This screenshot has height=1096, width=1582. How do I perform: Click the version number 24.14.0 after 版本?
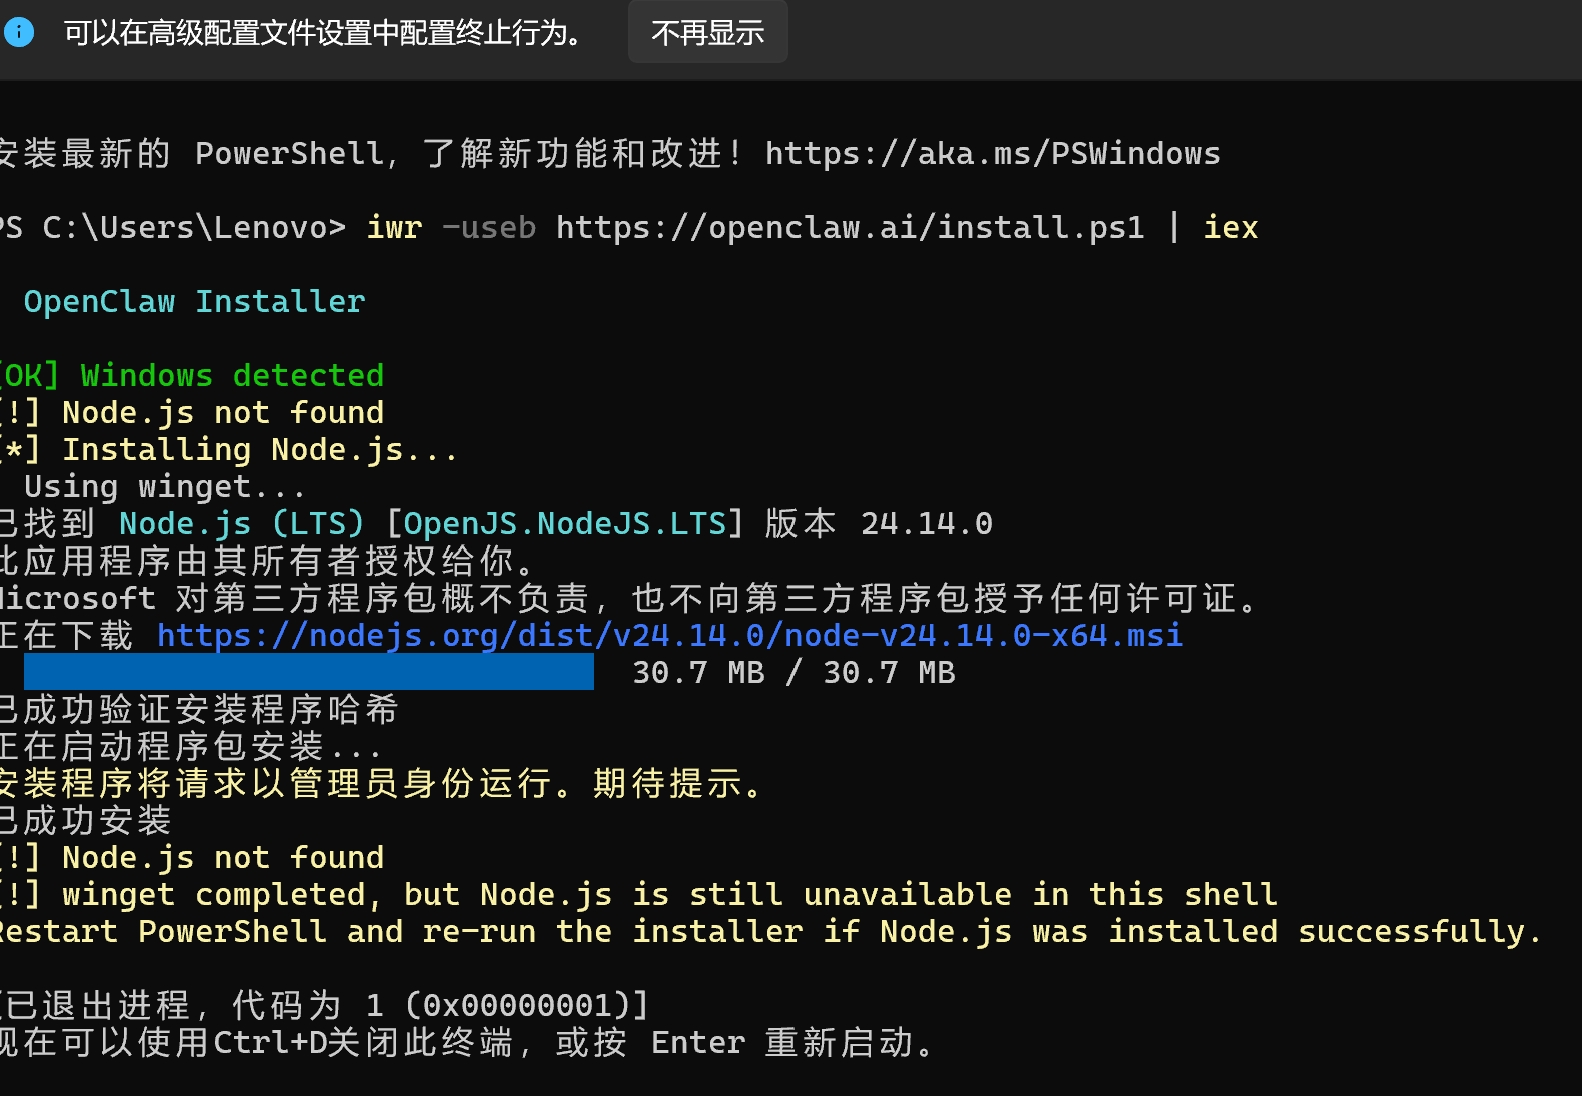pyautogui.click(x=926, y=524)
